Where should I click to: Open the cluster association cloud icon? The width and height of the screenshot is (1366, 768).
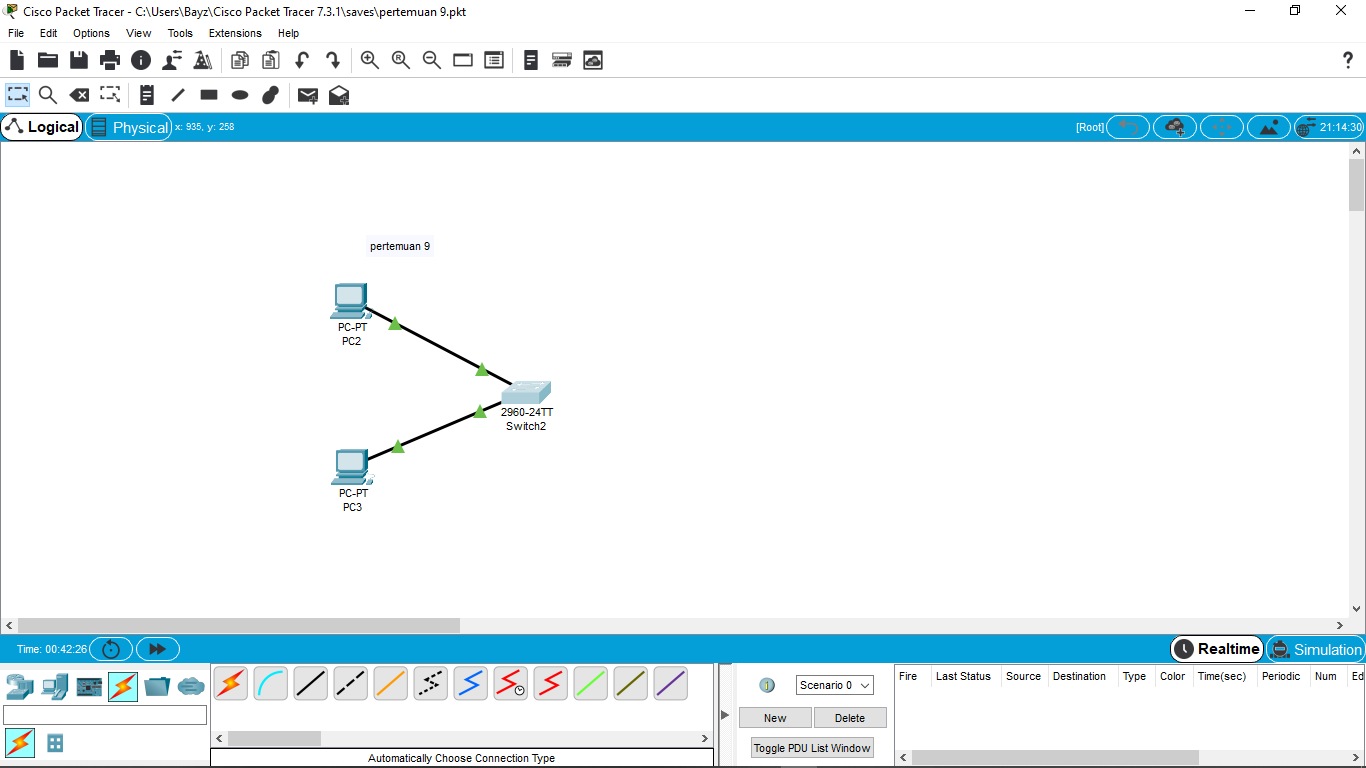pyautogui.click(x=593, y=60)
